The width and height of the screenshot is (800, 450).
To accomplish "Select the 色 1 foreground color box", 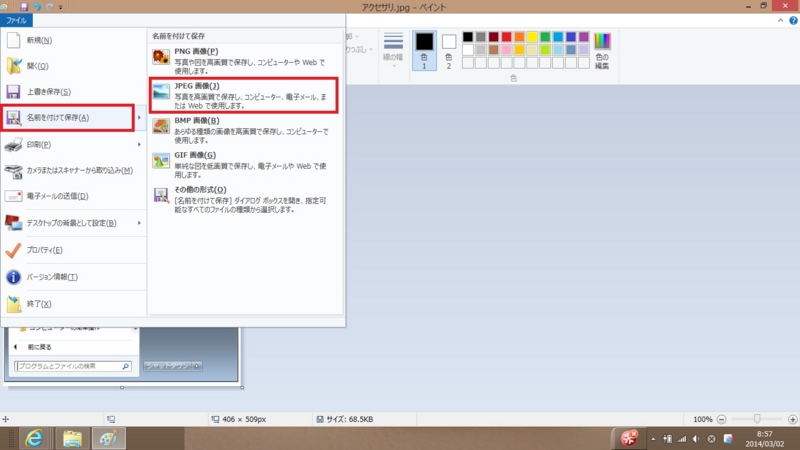I will tap(424, 50).
